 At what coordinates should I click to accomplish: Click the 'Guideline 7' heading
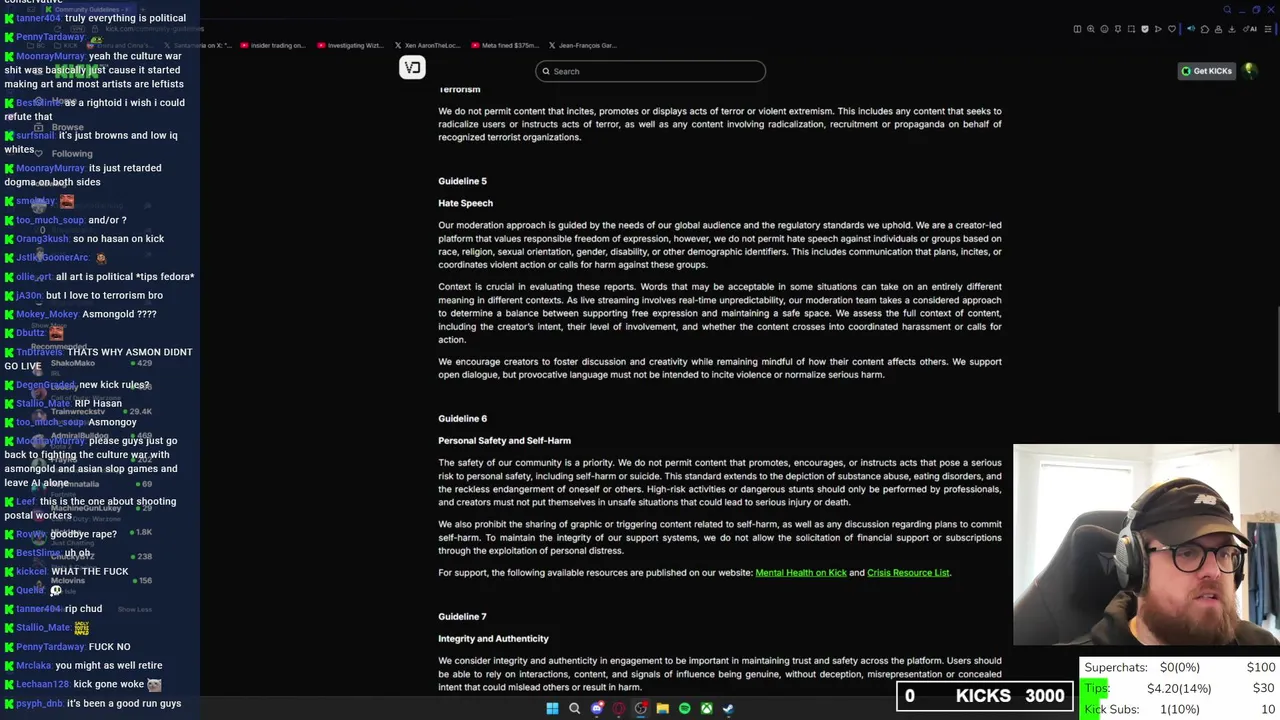point(462,617)
